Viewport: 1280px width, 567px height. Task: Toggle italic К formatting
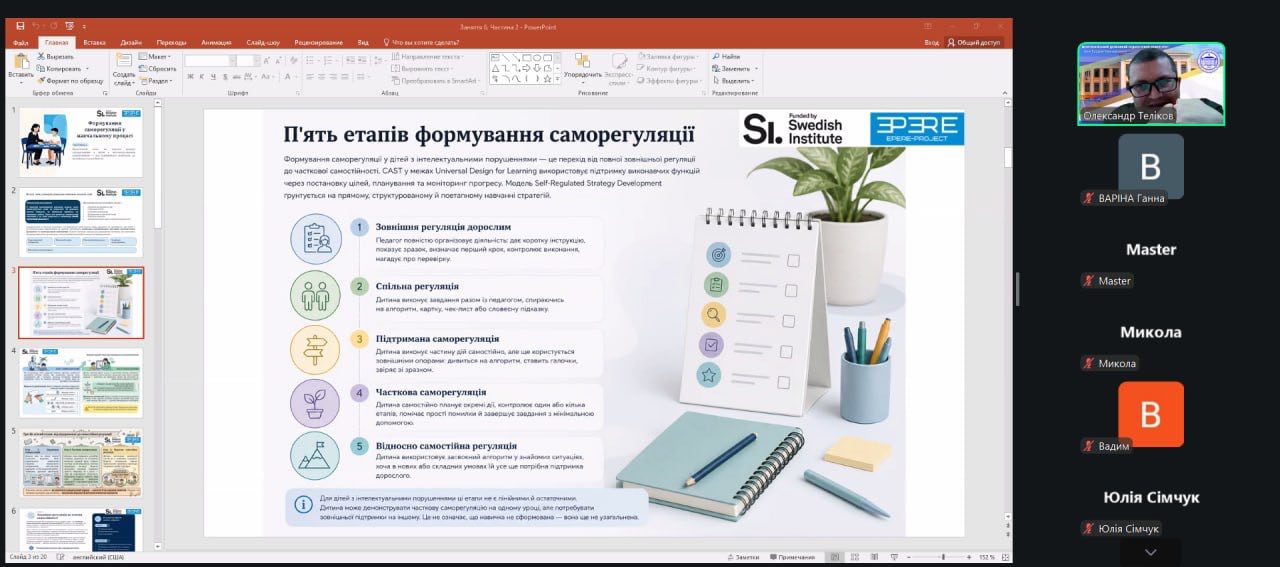(x=201, y=79)
